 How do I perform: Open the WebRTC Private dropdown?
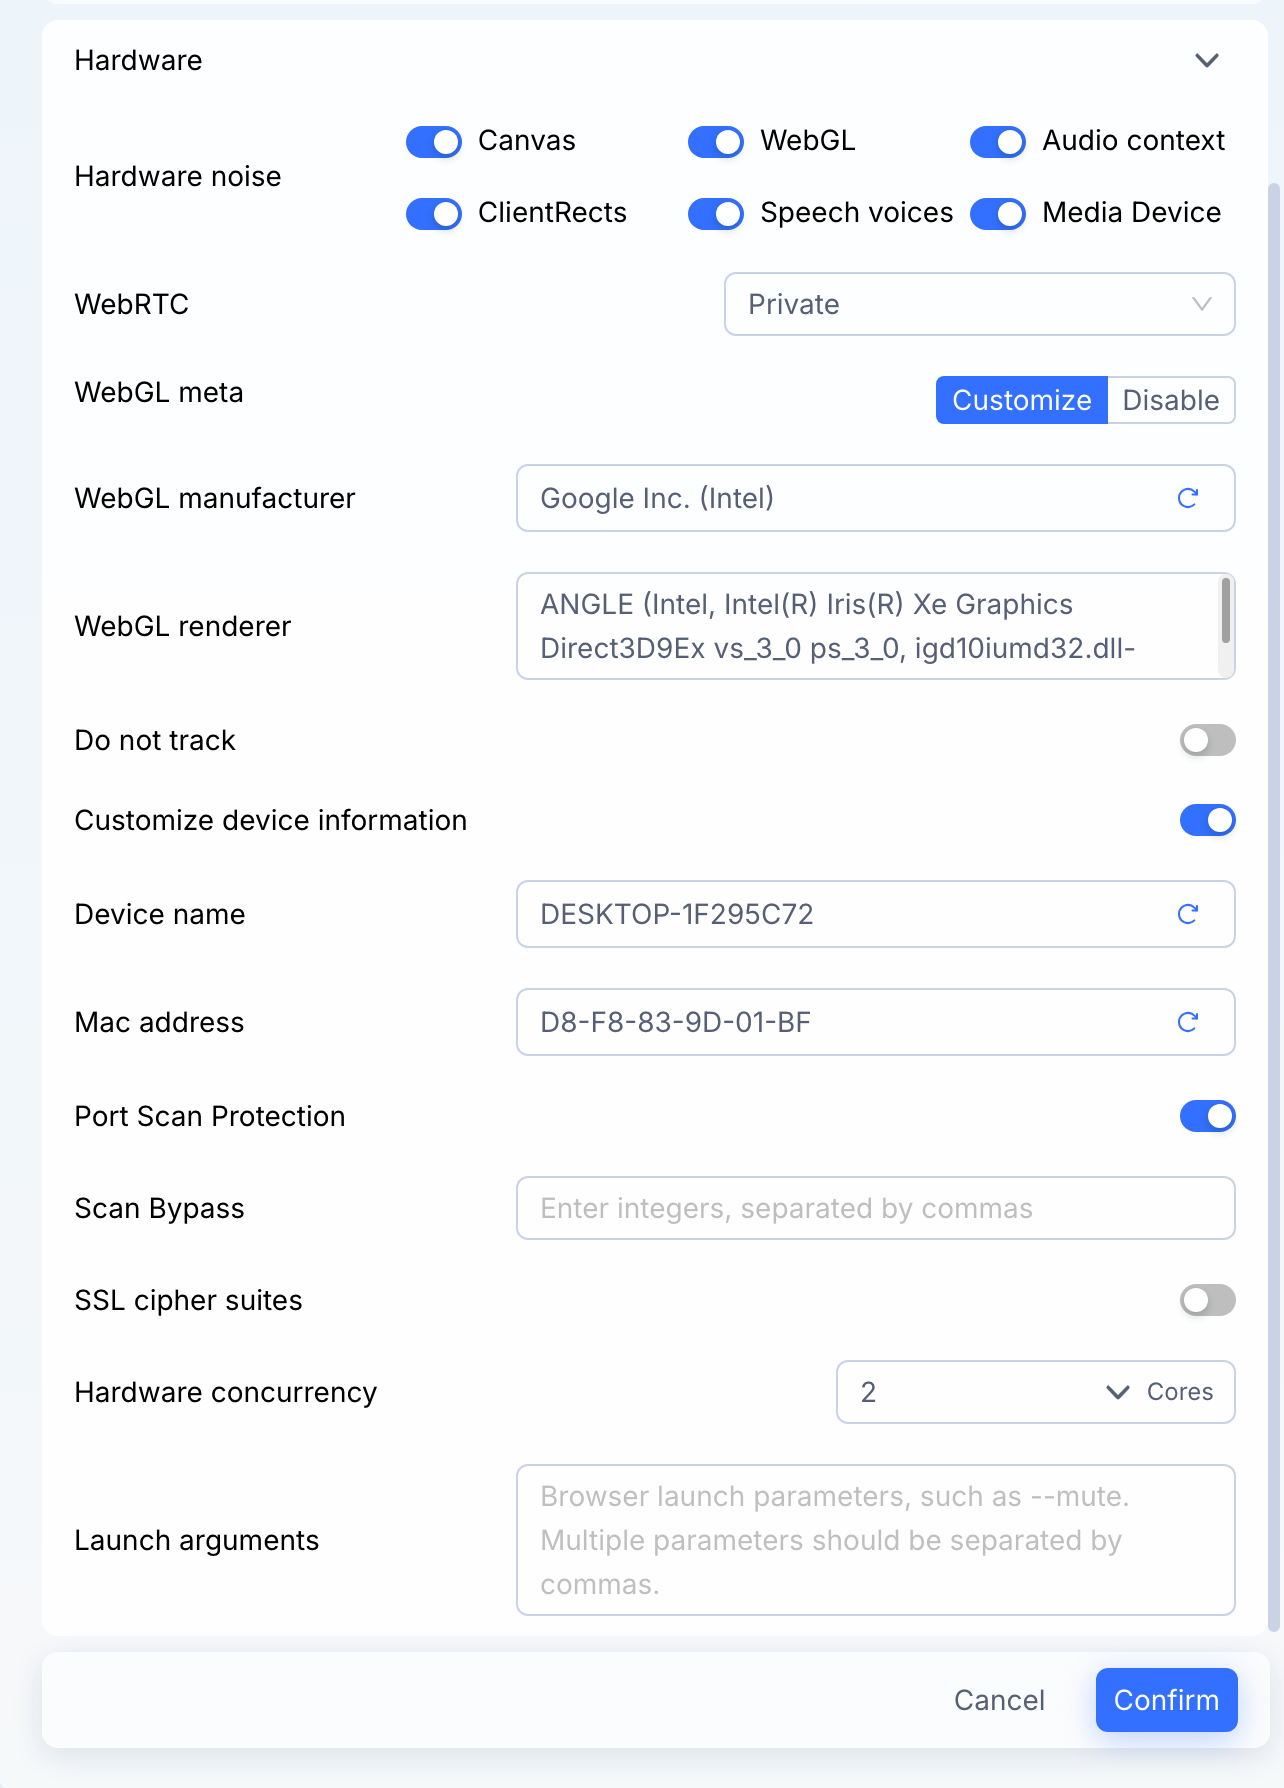[x=980, y=304]
